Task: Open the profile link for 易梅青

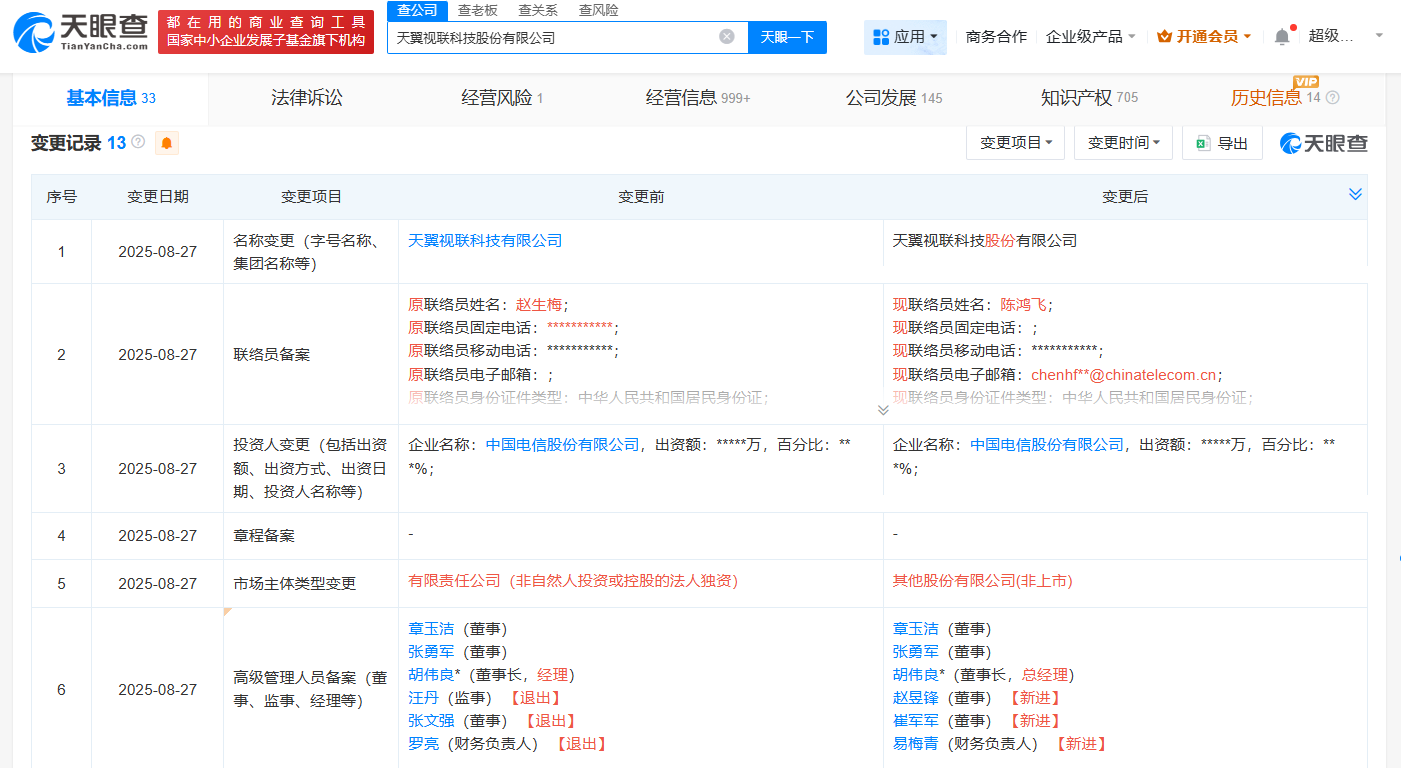Action: [916, 744]
